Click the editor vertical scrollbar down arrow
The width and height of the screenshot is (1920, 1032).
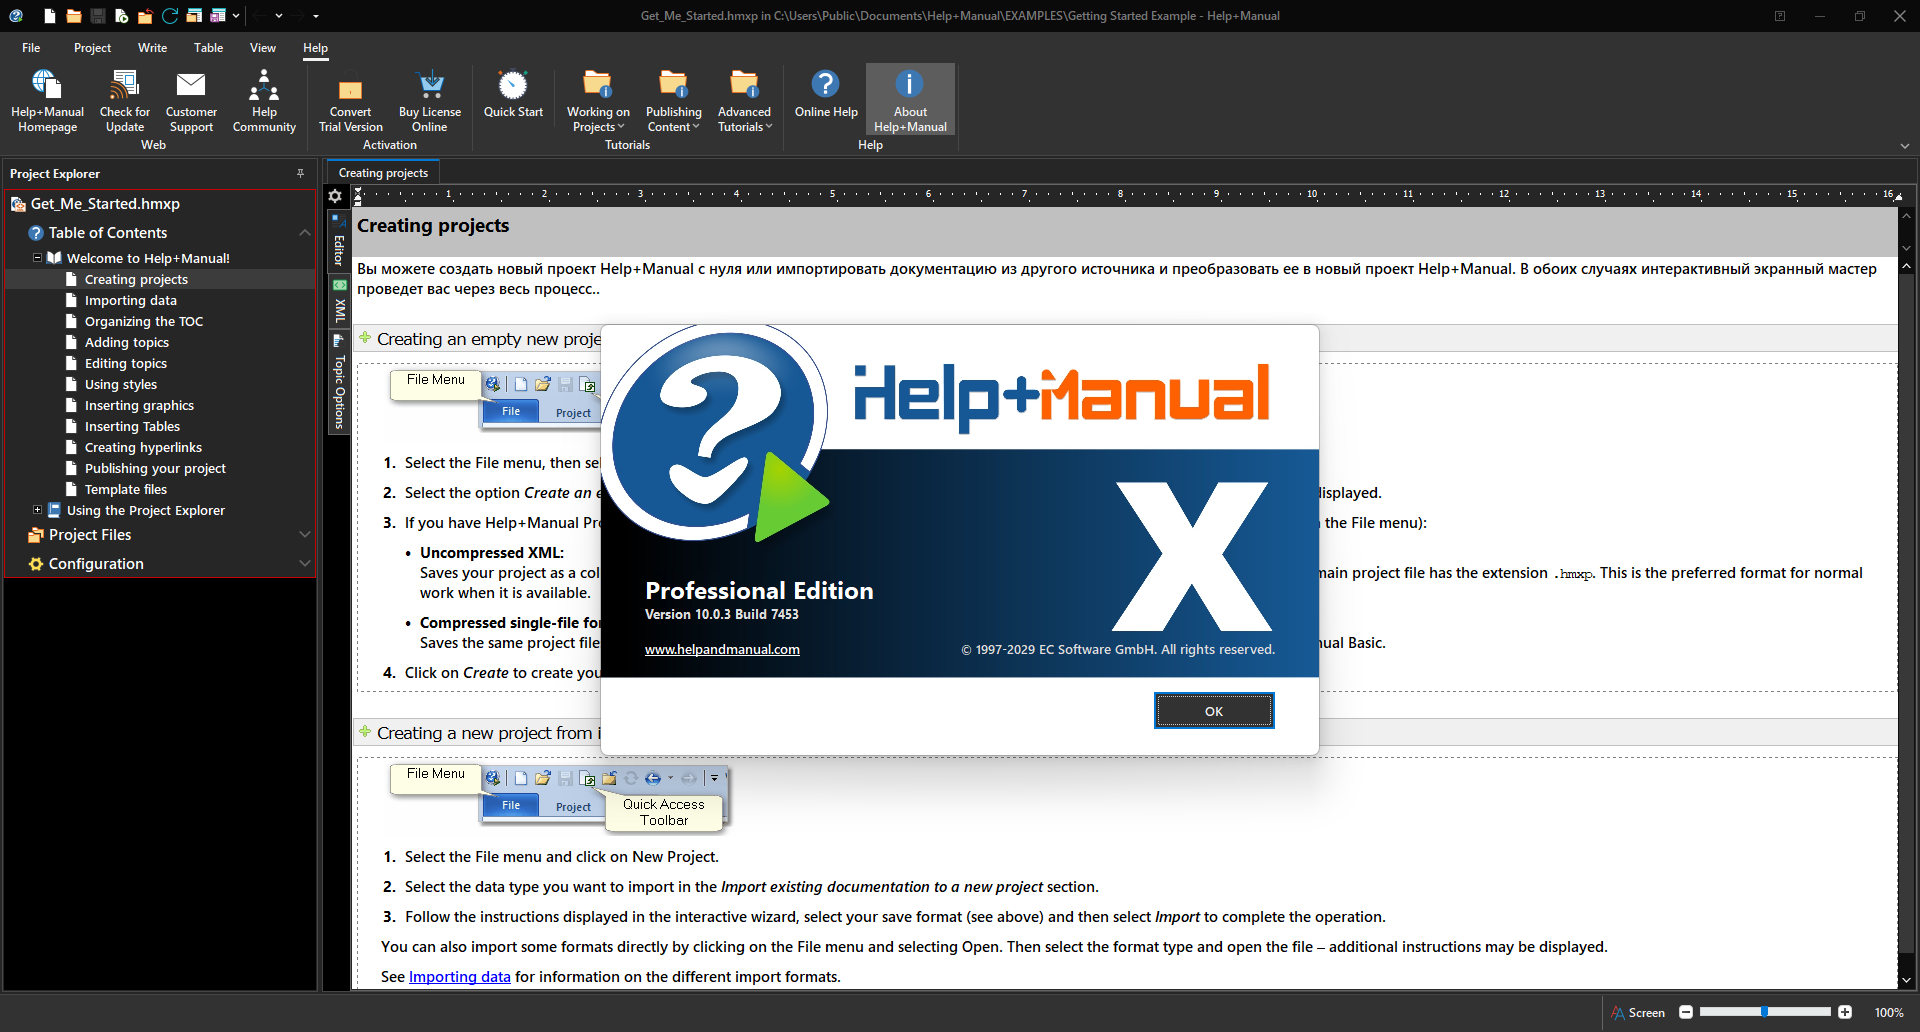(1907, 981)
